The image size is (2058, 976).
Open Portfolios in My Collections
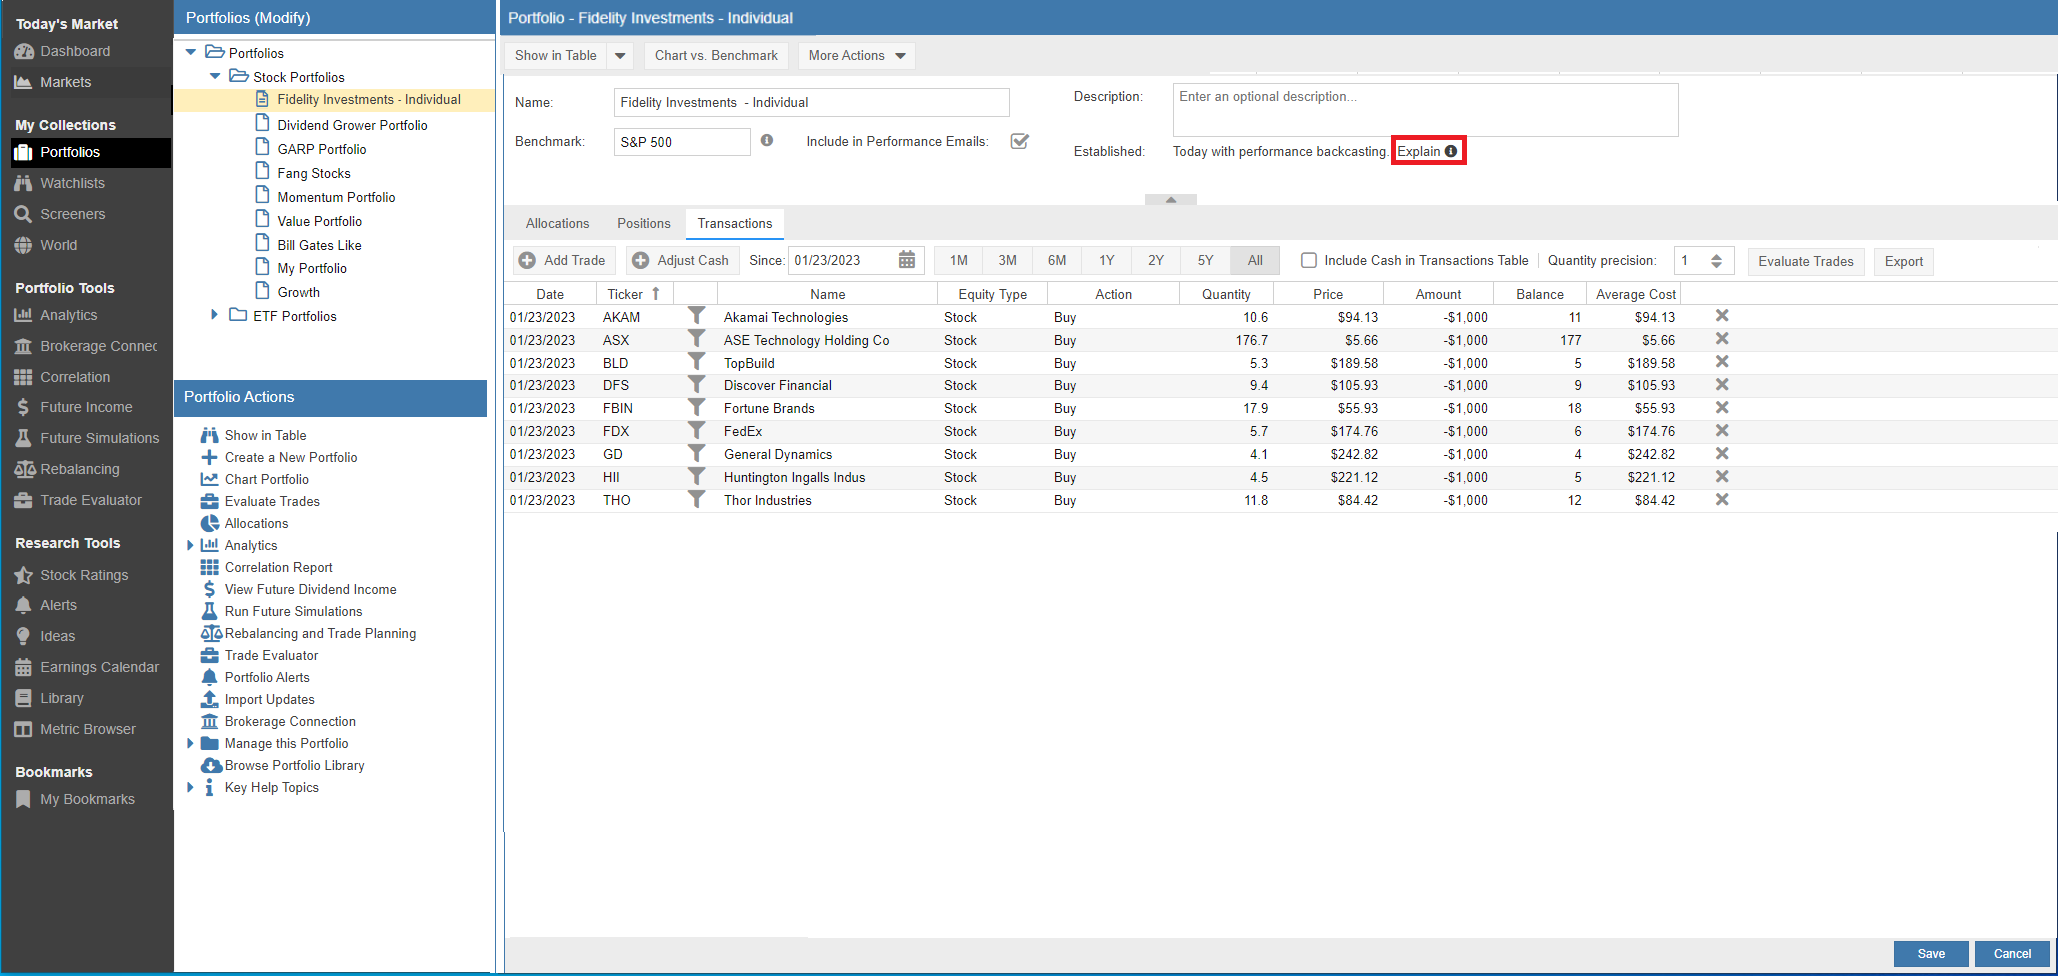pos(91,152)
